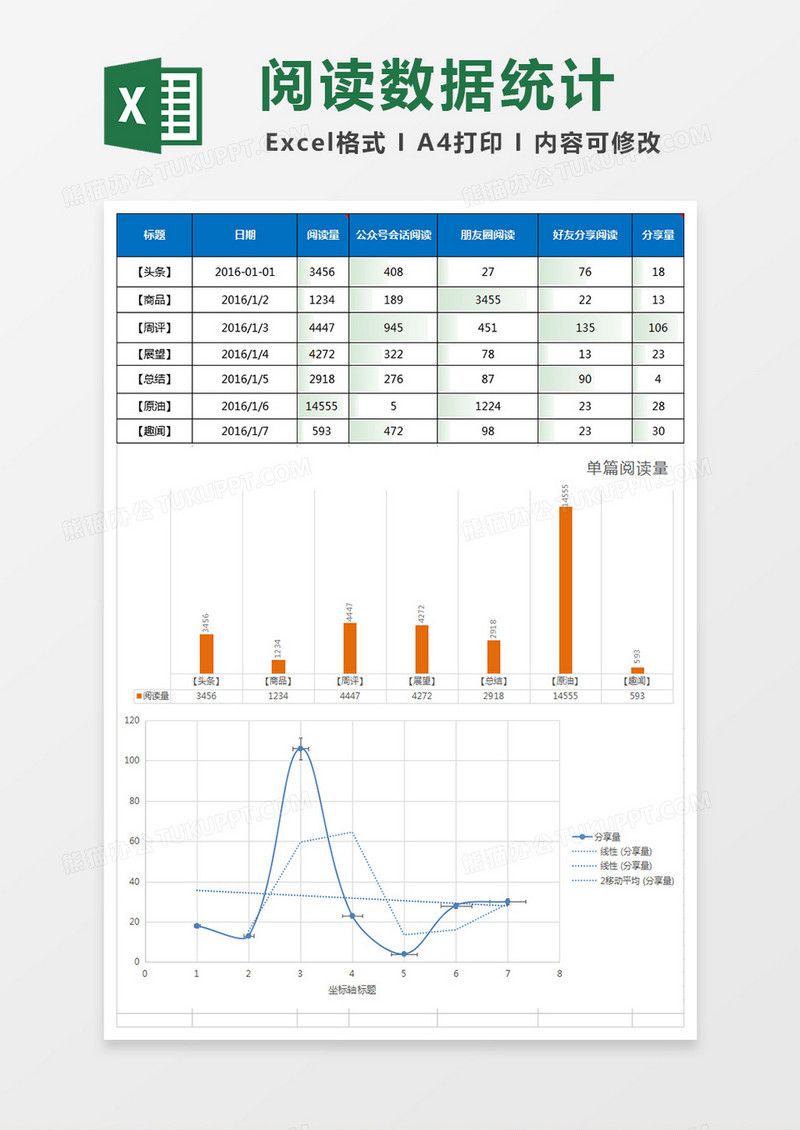This screenshot has height=1130, width=800.
Task: Click the peak data point at 106
Action: 300,748
